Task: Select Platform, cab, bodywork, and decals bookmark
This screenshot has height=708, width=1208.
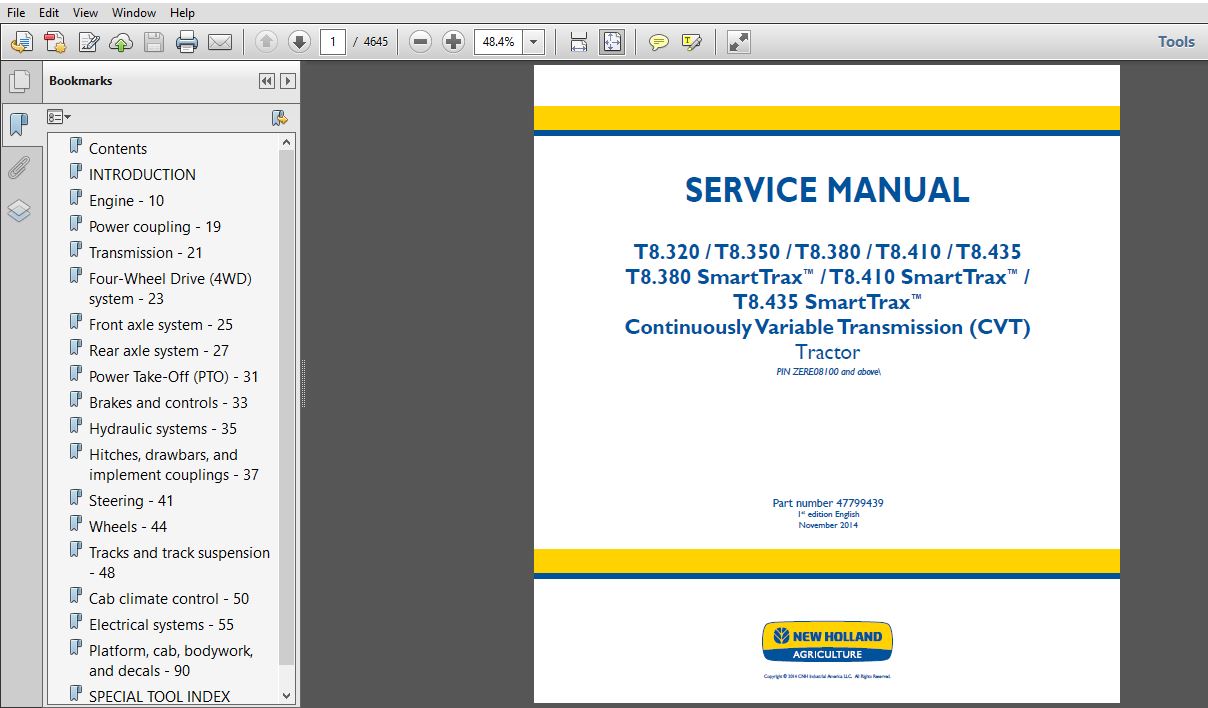Action: [170, 660]
